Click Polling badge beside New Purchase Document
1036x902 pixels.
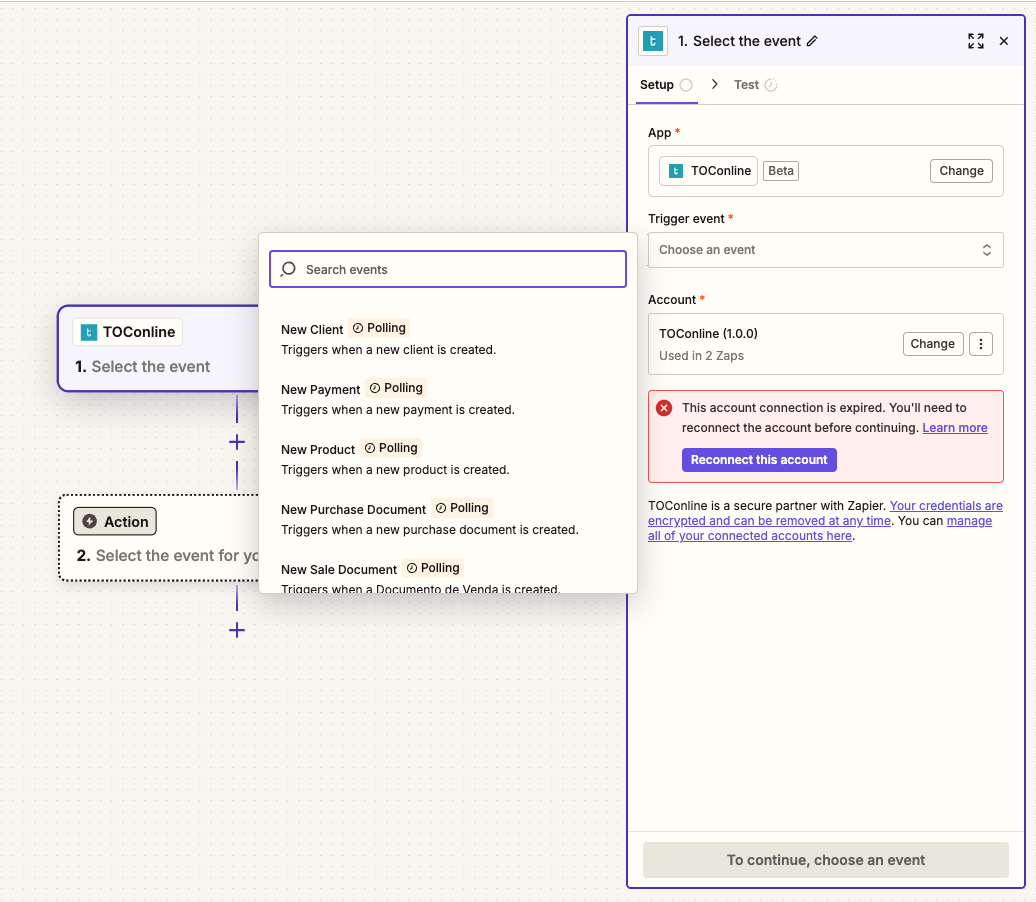(462, 508)
